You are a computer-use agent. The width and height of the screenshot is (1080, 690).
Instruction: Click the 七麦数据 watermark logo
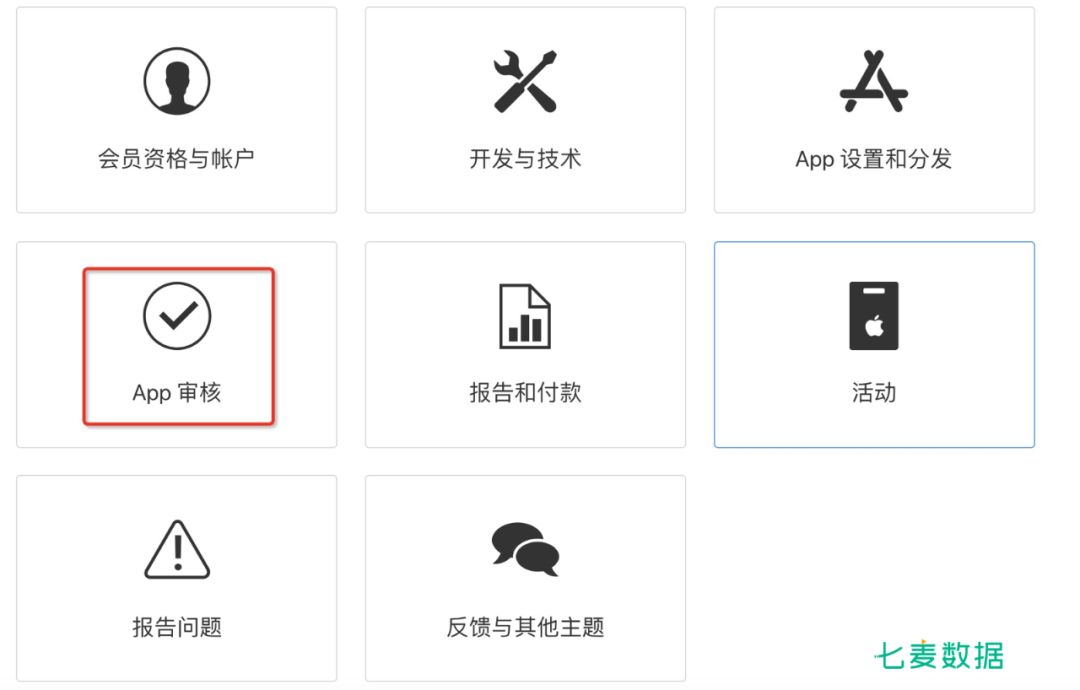pos(939,655)
